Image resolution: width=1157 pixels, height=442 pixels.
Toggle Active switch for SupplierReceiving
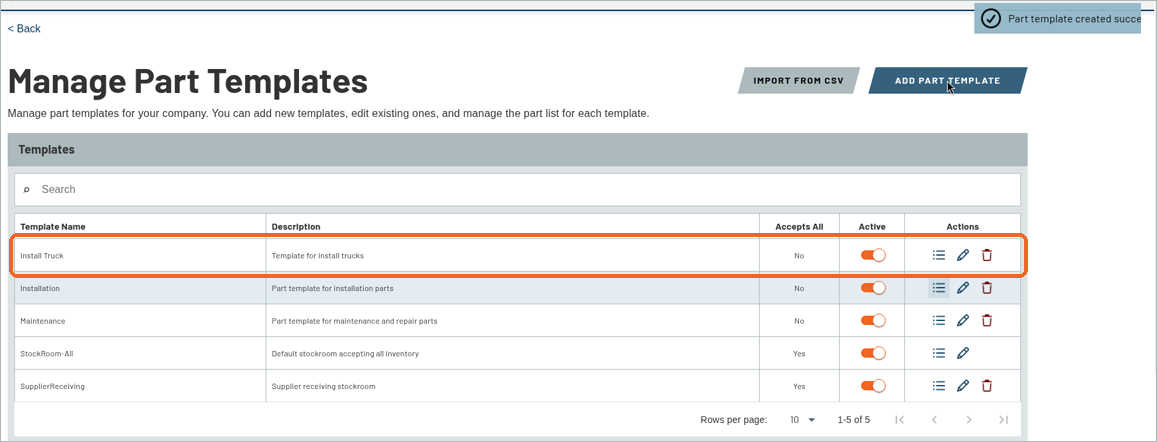(873, 385)
